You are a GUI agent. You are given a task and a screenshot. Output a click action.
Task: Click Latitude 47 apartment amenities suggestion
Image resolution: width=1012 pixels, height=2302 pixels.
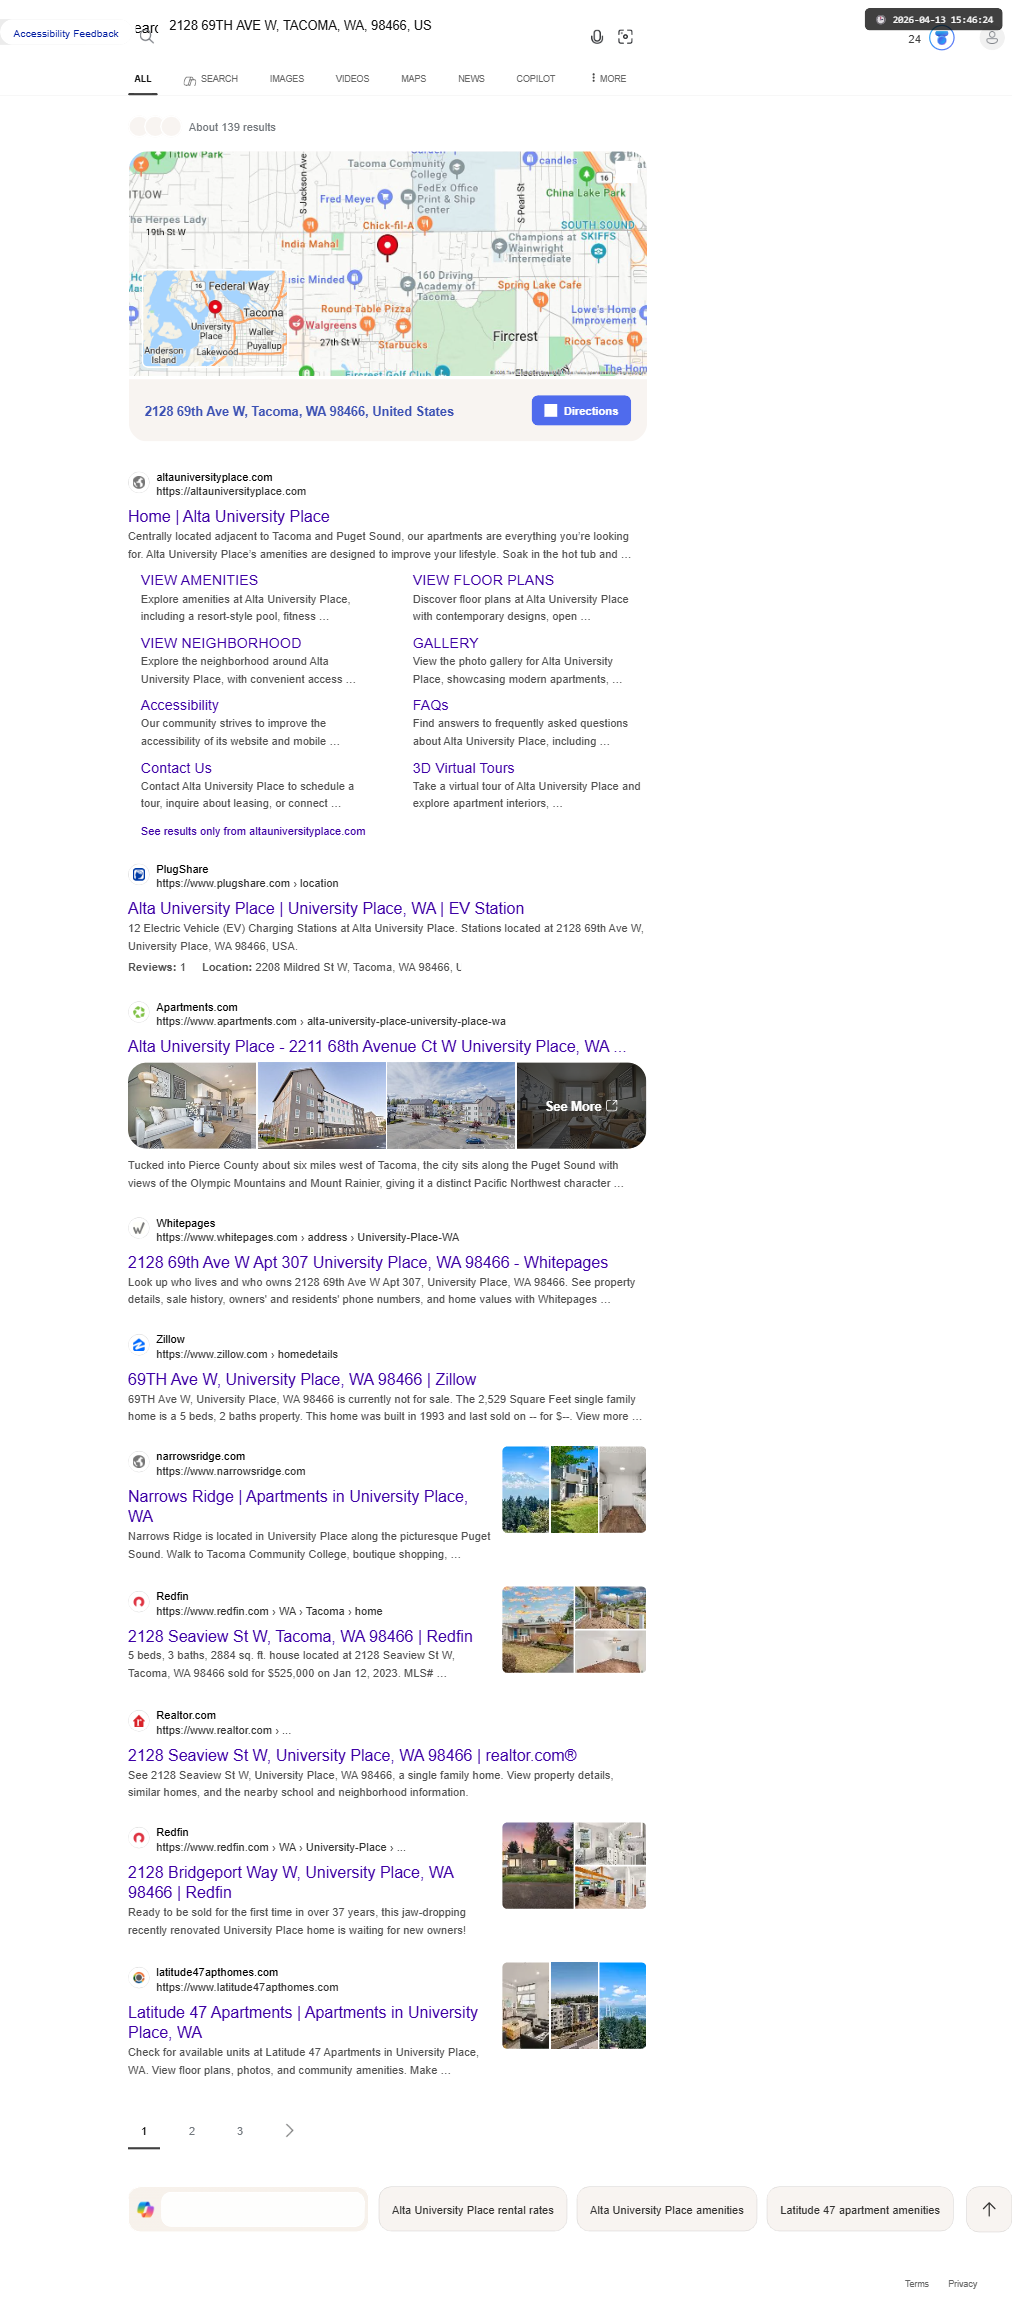click(x=860, y=2210)
